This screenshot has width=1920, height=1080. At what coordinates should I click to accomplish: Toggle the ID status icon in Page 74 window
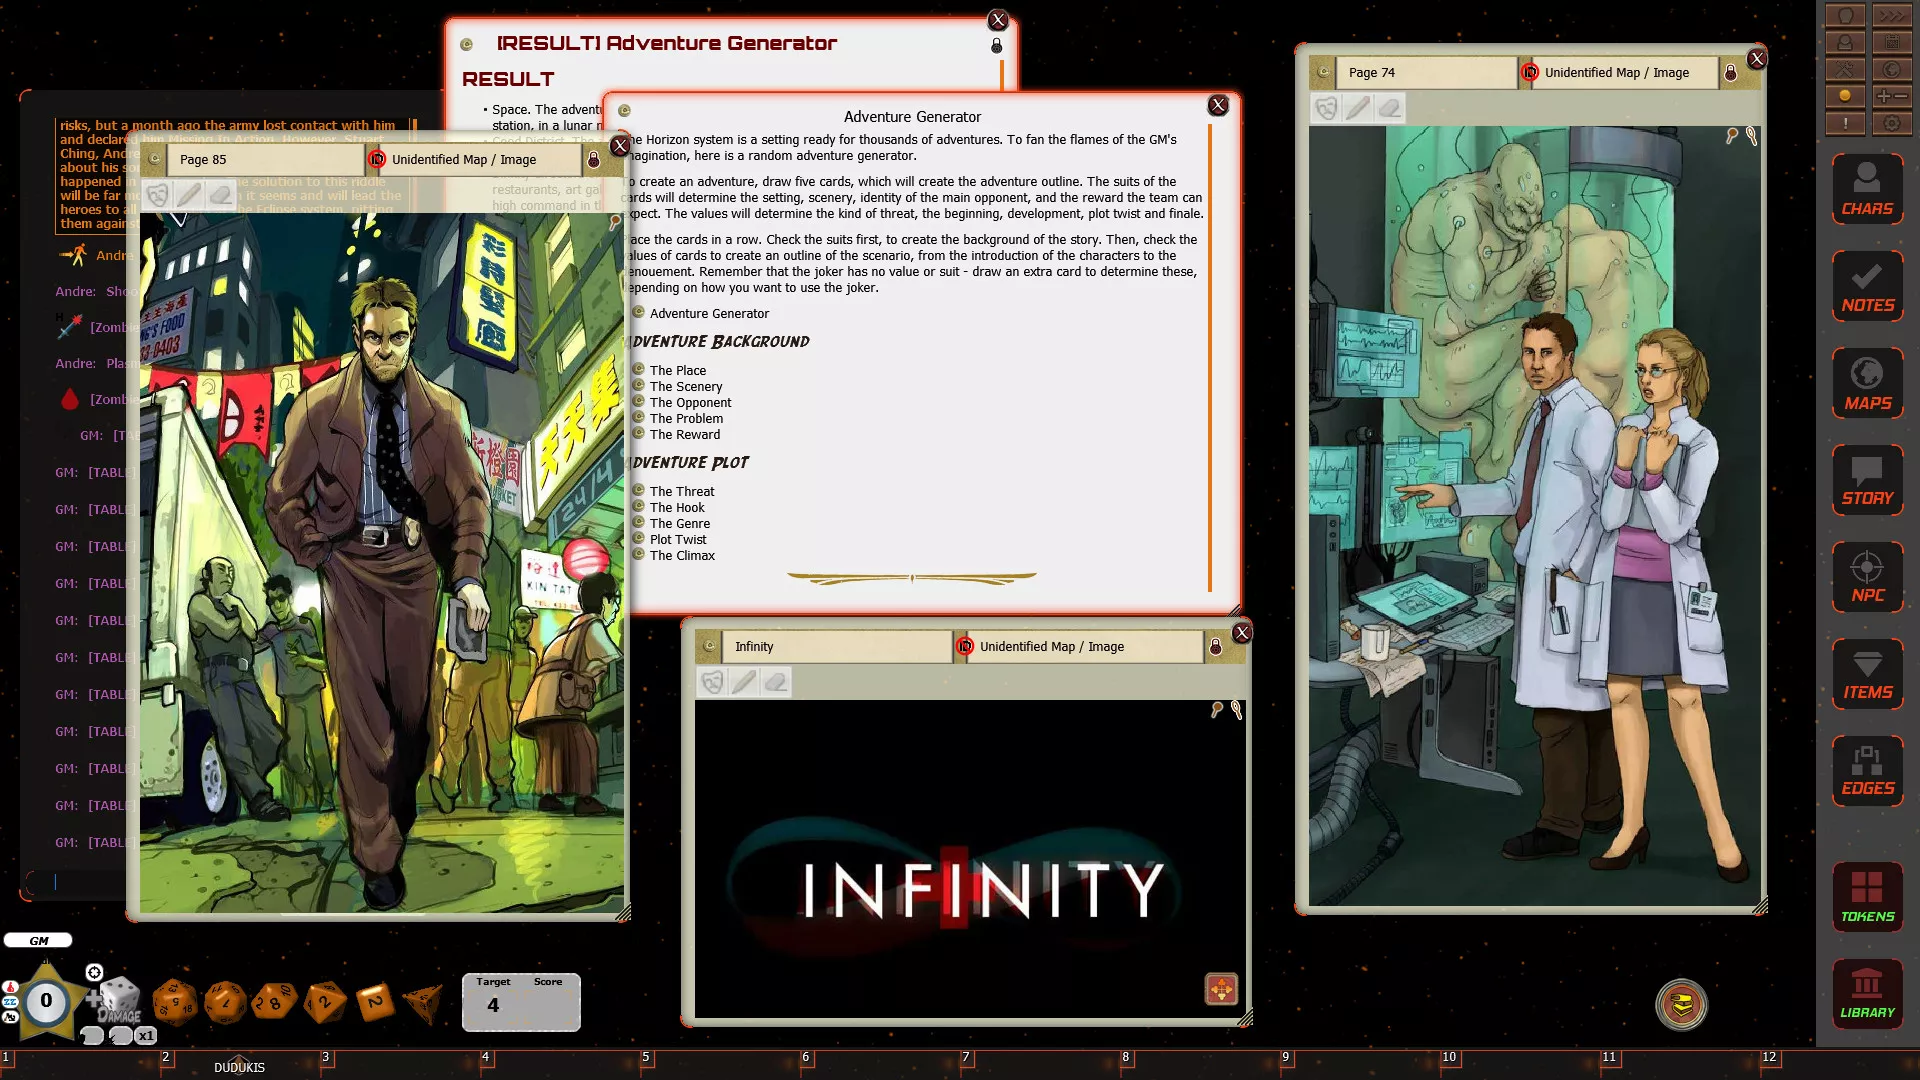[1530, 72]
